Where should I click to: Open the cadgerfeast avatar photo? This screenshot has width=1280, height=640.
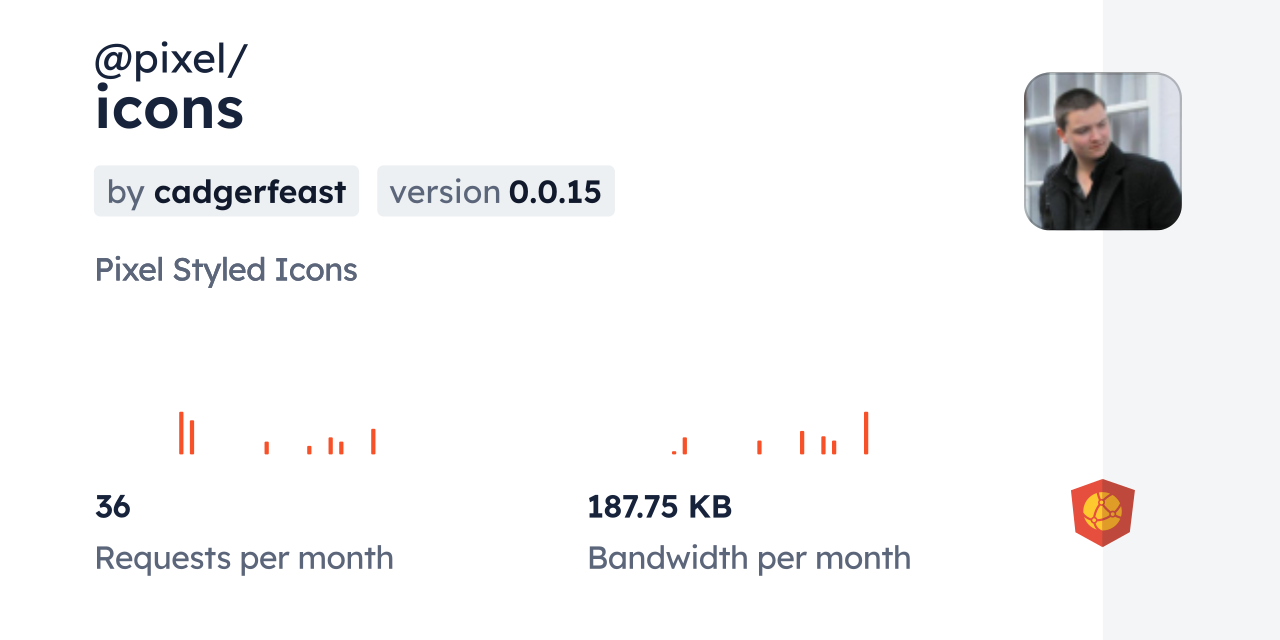(x=1102, y=151)
